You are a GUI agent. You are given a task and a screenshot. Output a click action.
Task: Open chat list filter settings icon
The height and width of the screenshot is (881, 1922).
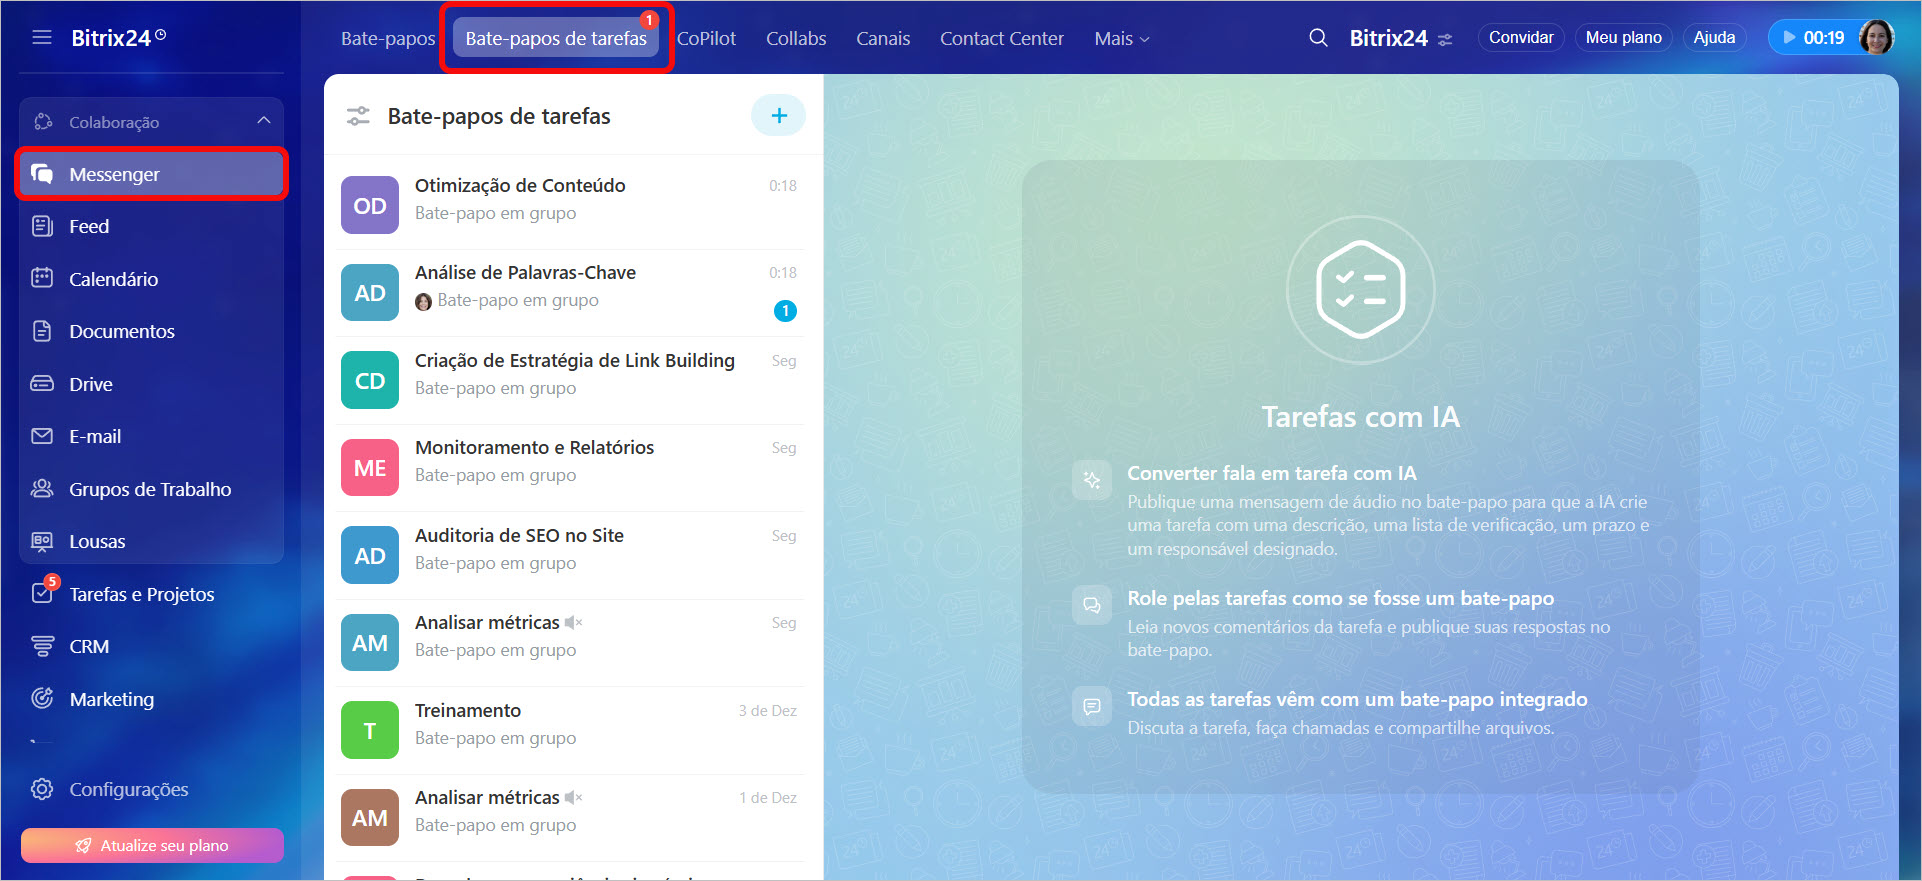358,116
